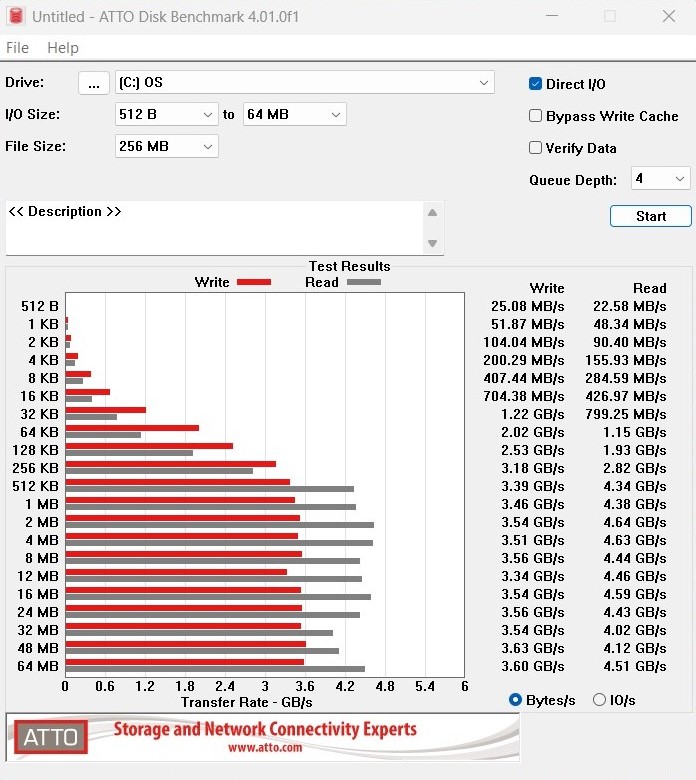Image resolution: width=696 pixels, height=780 pixels.
Task: Click the Transfer Rate - GB/s axis label
Action: [247, 702]
